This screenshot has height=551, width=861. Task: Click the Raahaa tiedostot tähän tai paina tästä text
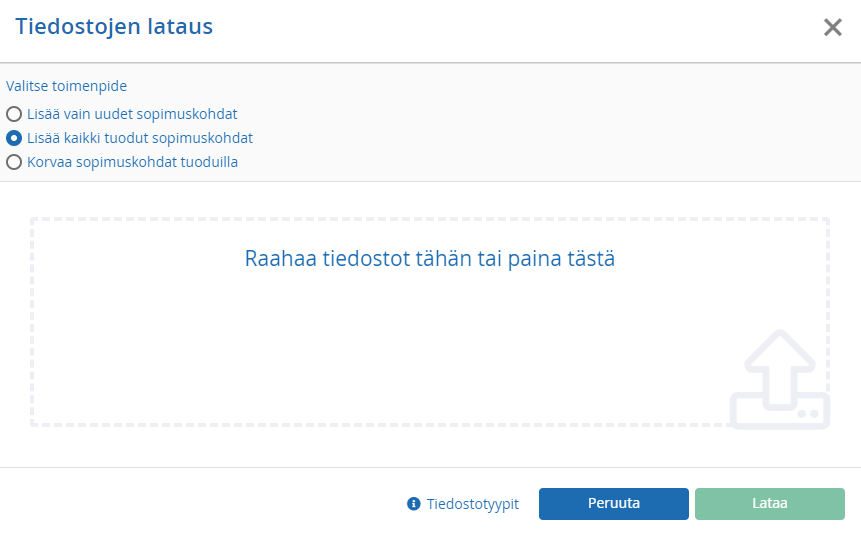(x=429, y=259)
